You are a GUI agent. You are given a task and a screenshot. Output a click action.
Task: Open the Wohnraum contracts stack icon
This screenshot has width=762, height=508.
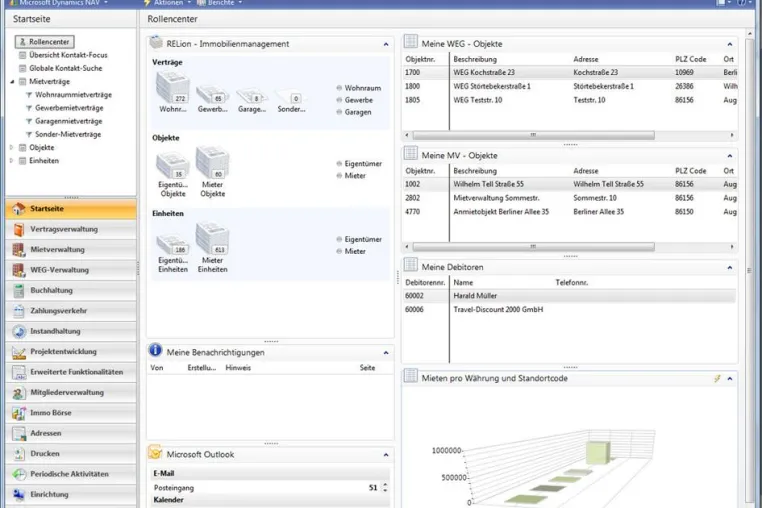[173, 88]
